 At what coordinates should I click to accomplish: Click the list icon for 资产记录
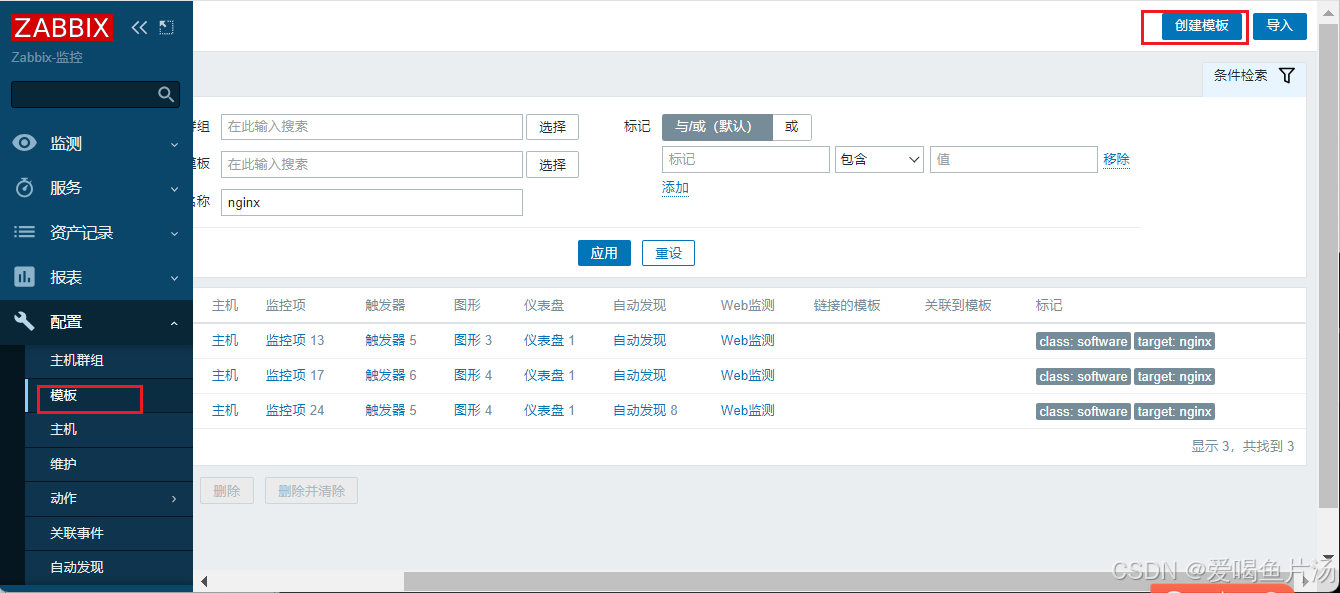coord(24,232)
